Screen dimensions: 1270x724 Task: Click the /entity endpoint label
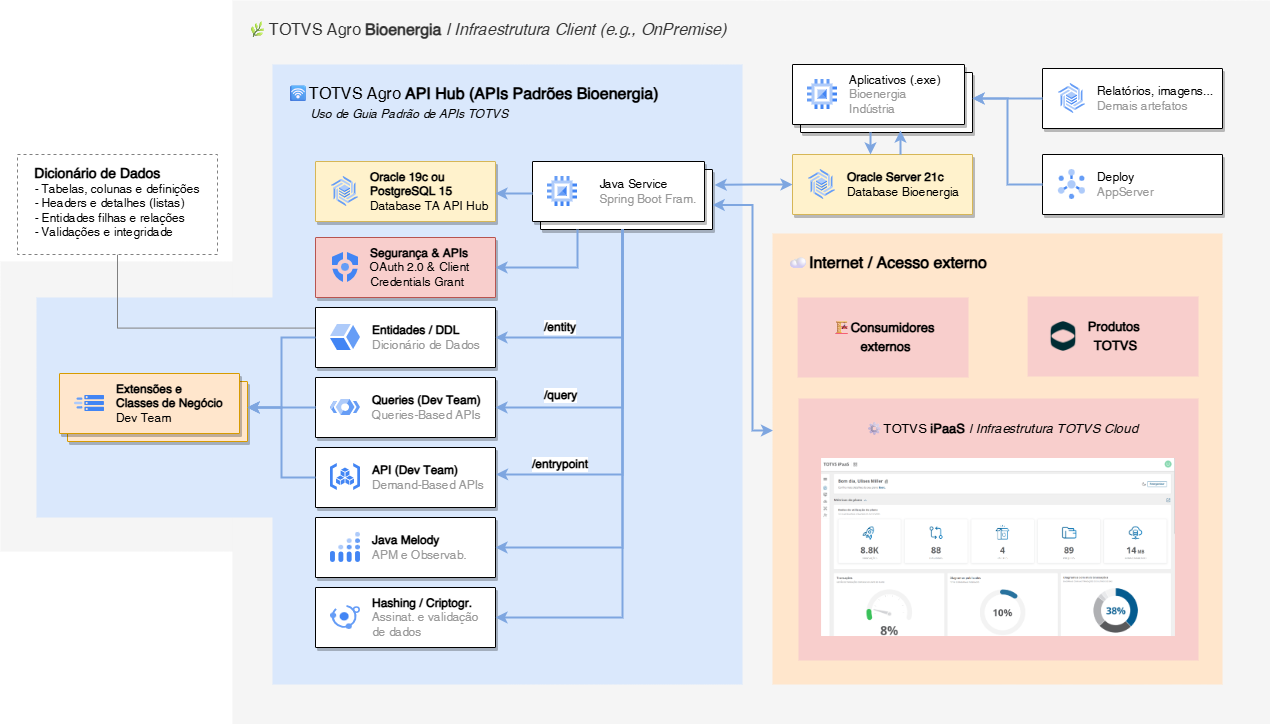coord(559,327)
